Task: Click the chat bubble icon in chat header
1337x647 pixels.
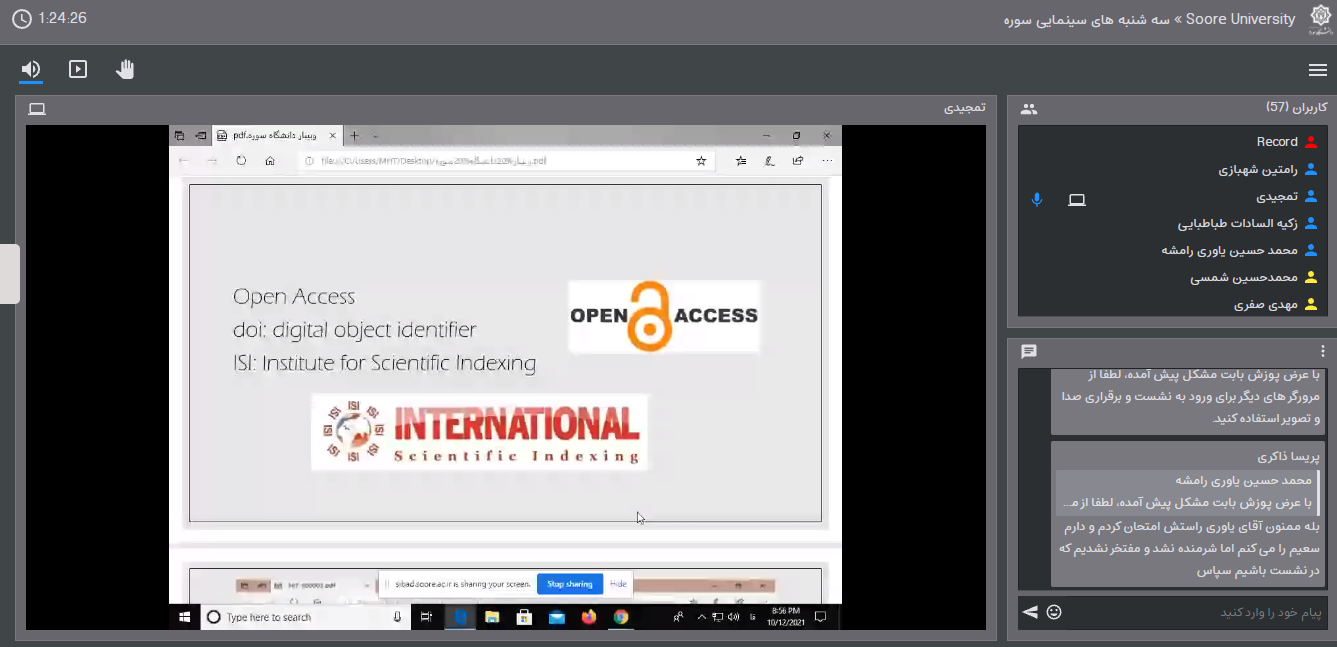Action: 1029,351
